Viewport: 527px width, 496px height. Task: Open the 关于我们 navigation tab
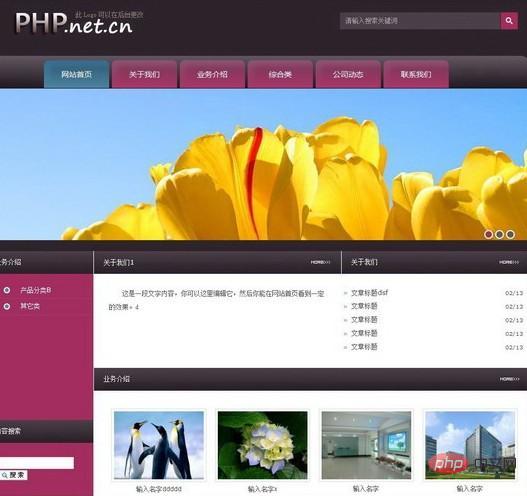(145, 74)
